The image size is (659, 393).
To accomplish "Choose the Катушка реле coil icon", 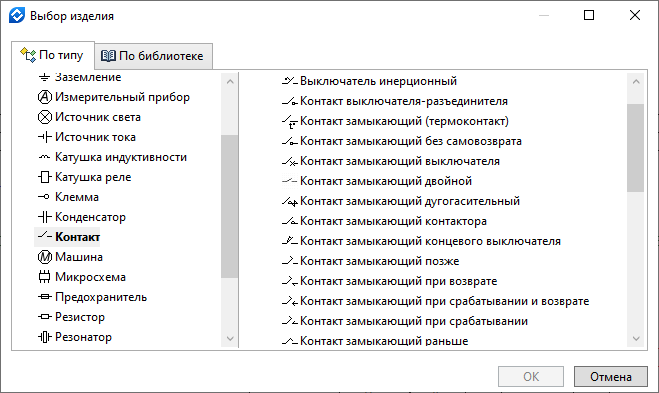I will pos(45,177).
